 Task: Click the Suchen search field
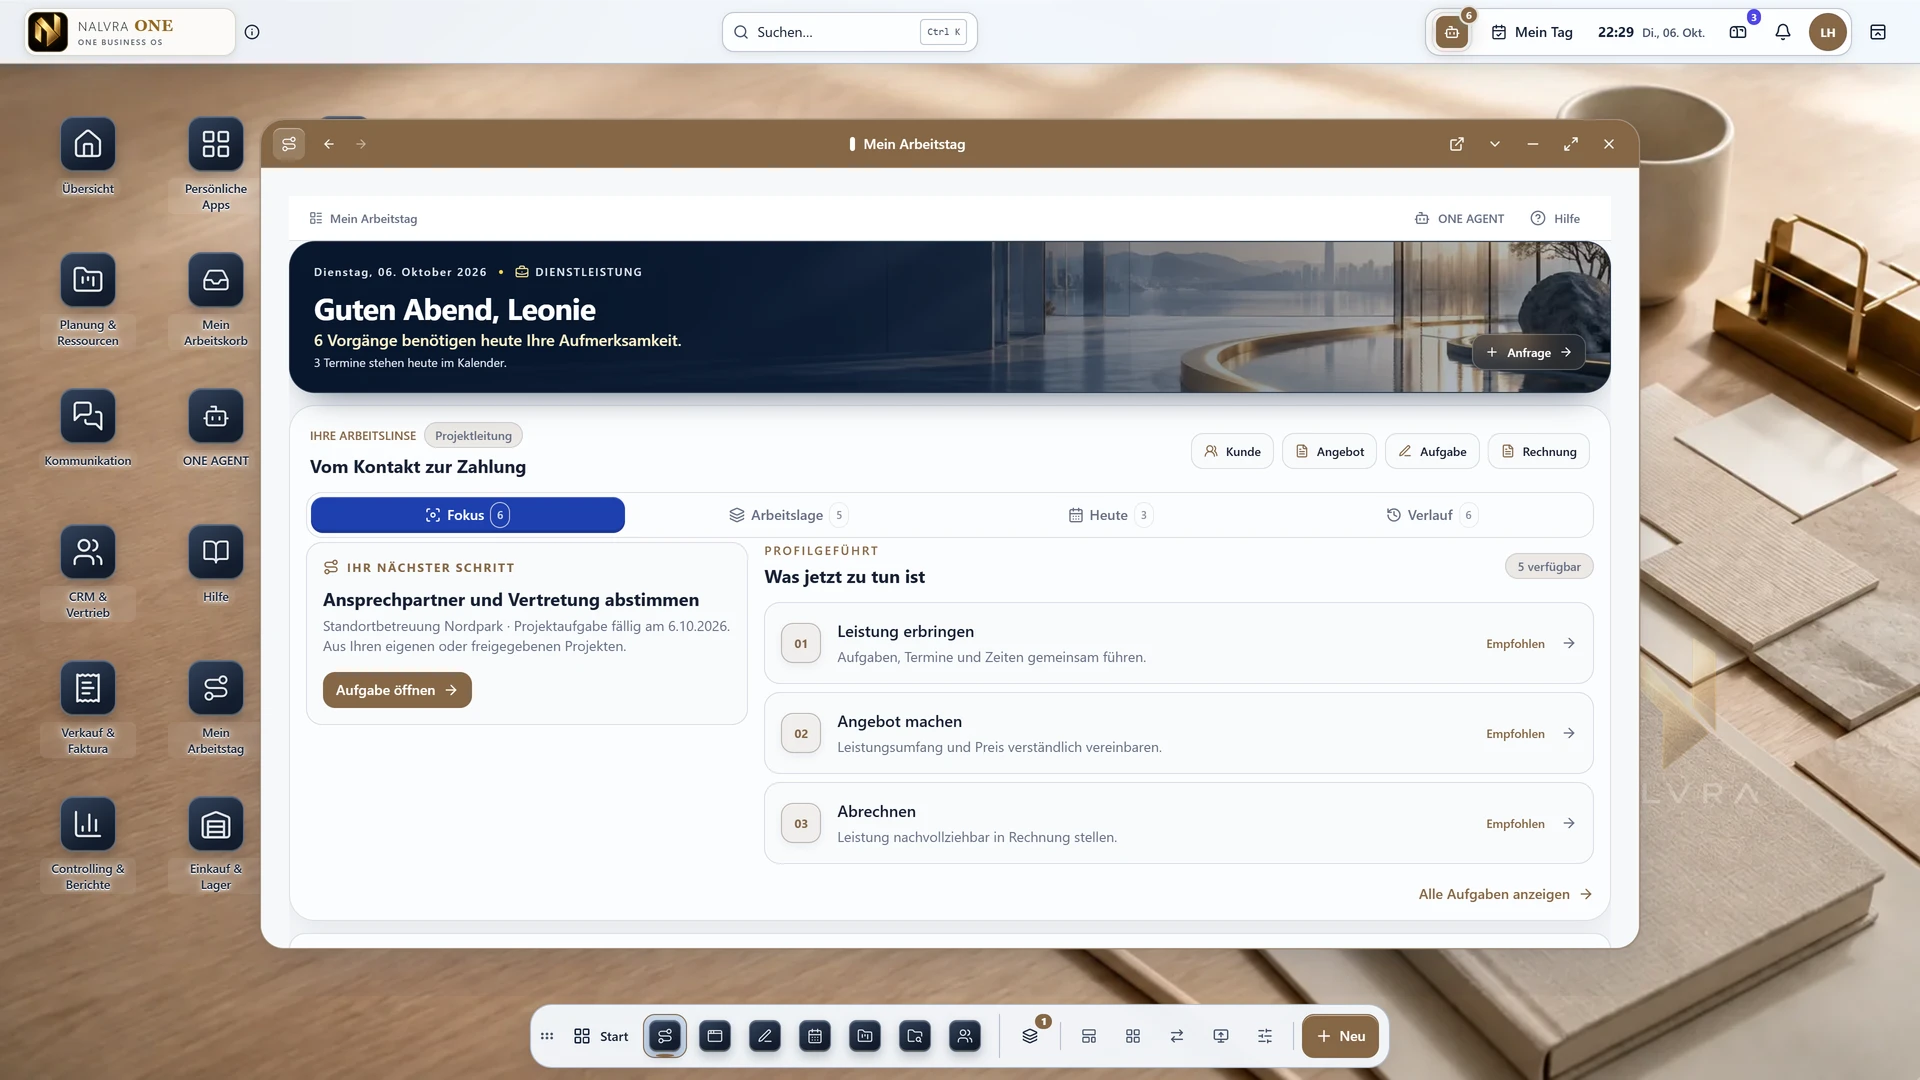click(849, 32)
